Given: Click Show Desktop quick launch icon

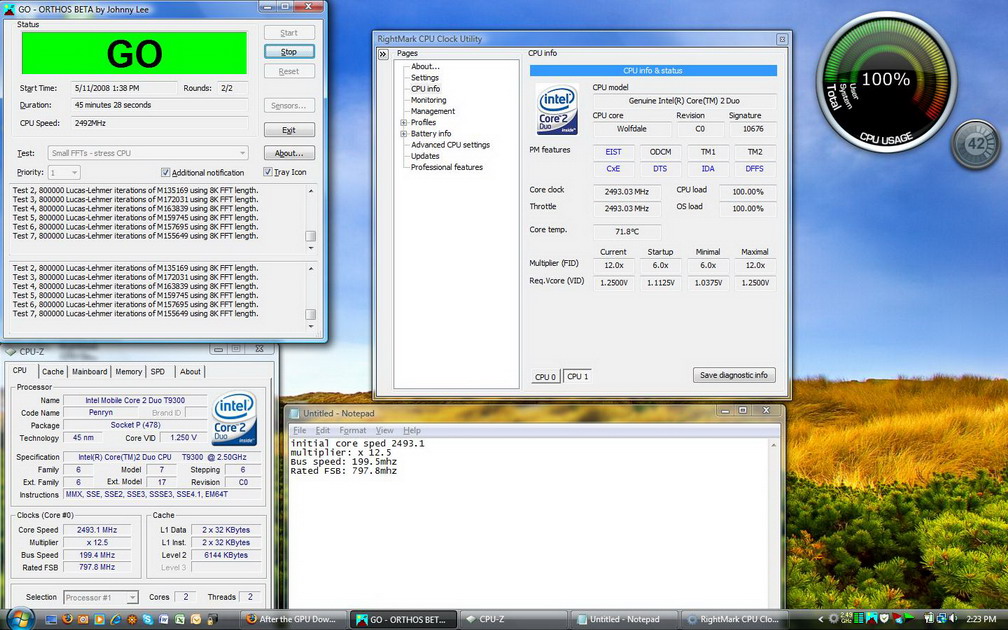Looking at the screenshot, I should point(51,620).
